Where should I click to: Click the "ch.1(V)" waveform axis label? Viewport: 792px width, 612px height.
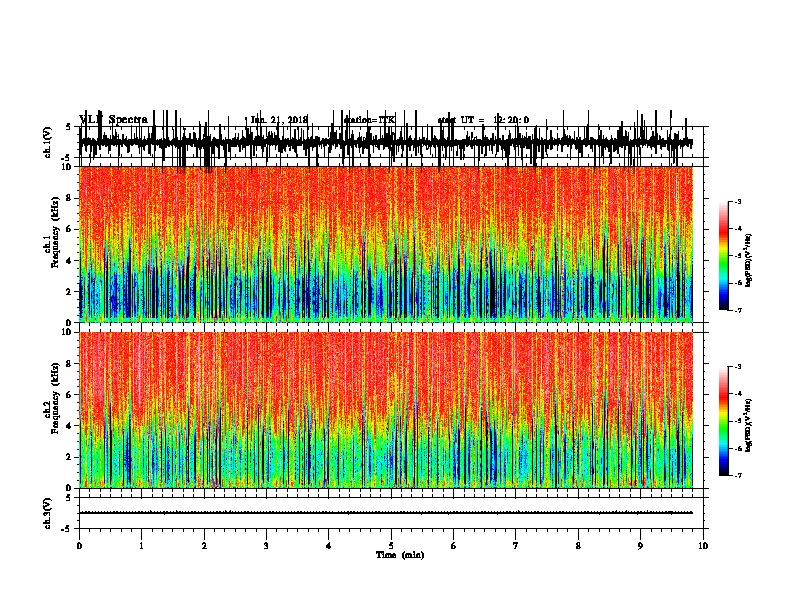47,142
